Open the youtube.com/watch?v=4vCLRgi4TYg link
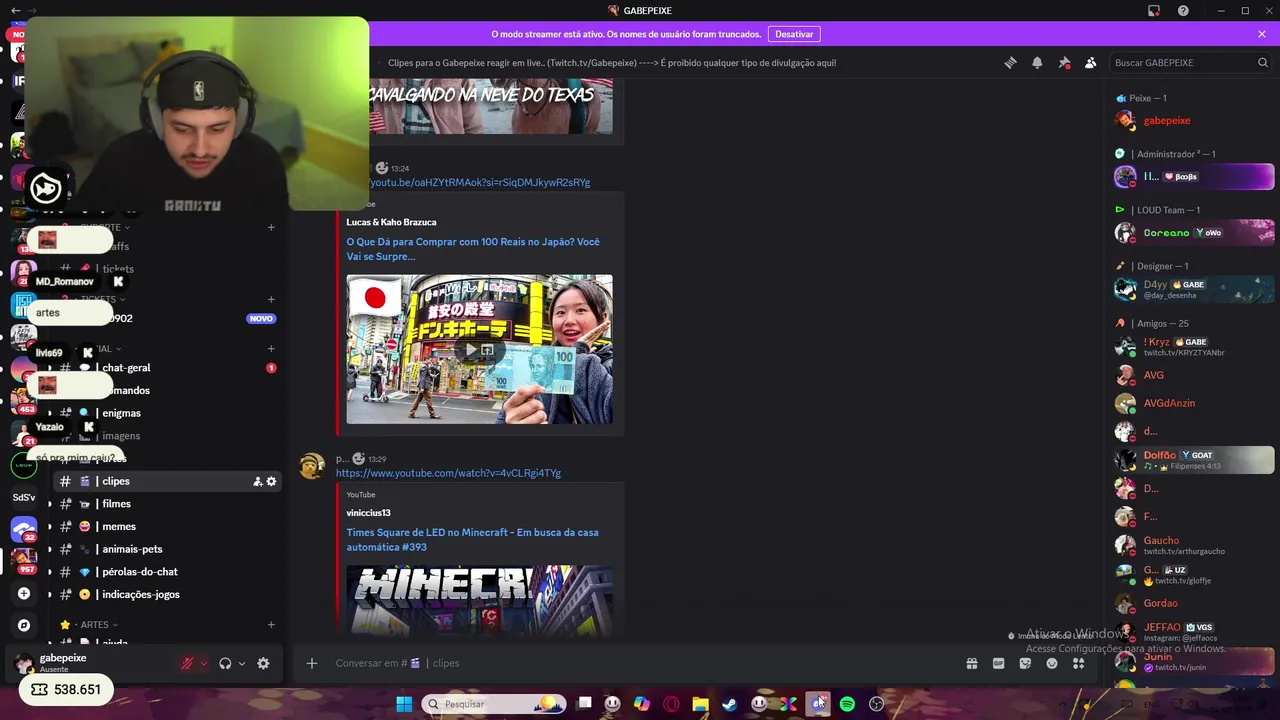The width and height of the screenshot is (1280, 720). [448, 473]
